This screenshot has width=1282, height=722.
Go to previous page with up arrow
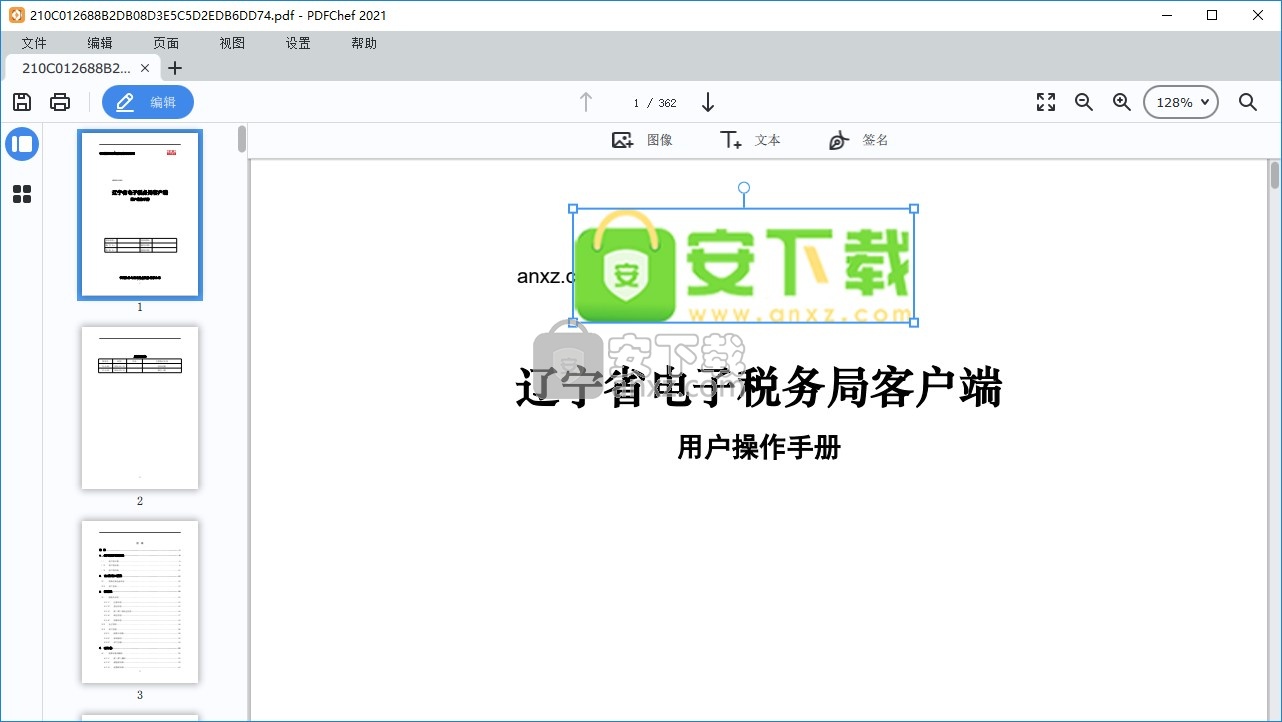pyautogui.click(x=586, y=102)
